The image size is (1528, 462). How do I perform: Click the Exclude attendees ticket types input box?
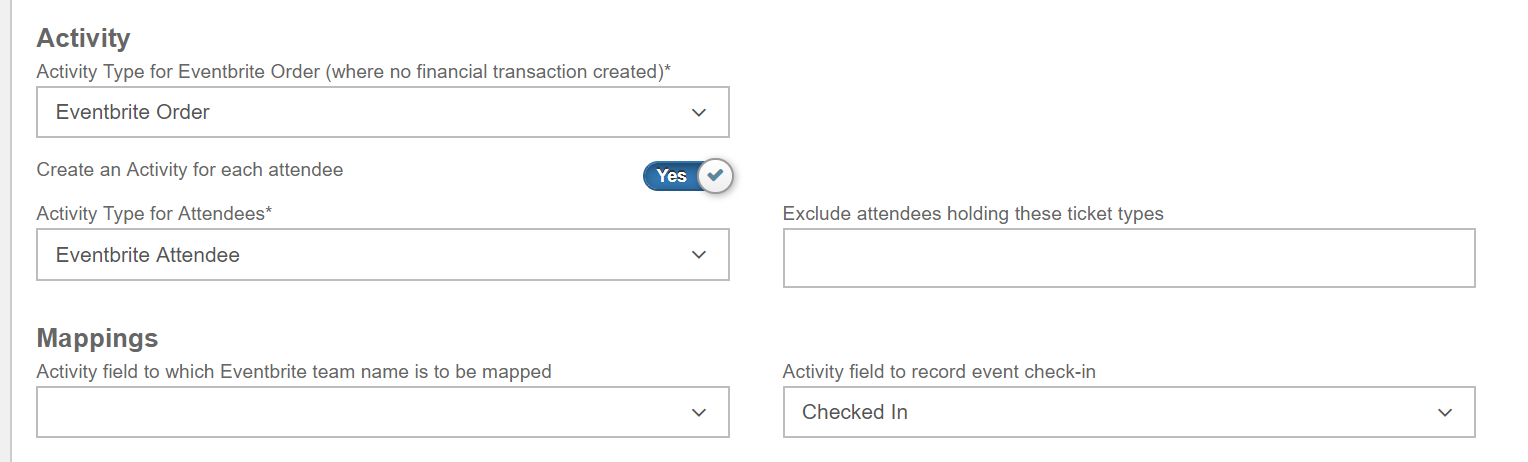[1128, 258]
